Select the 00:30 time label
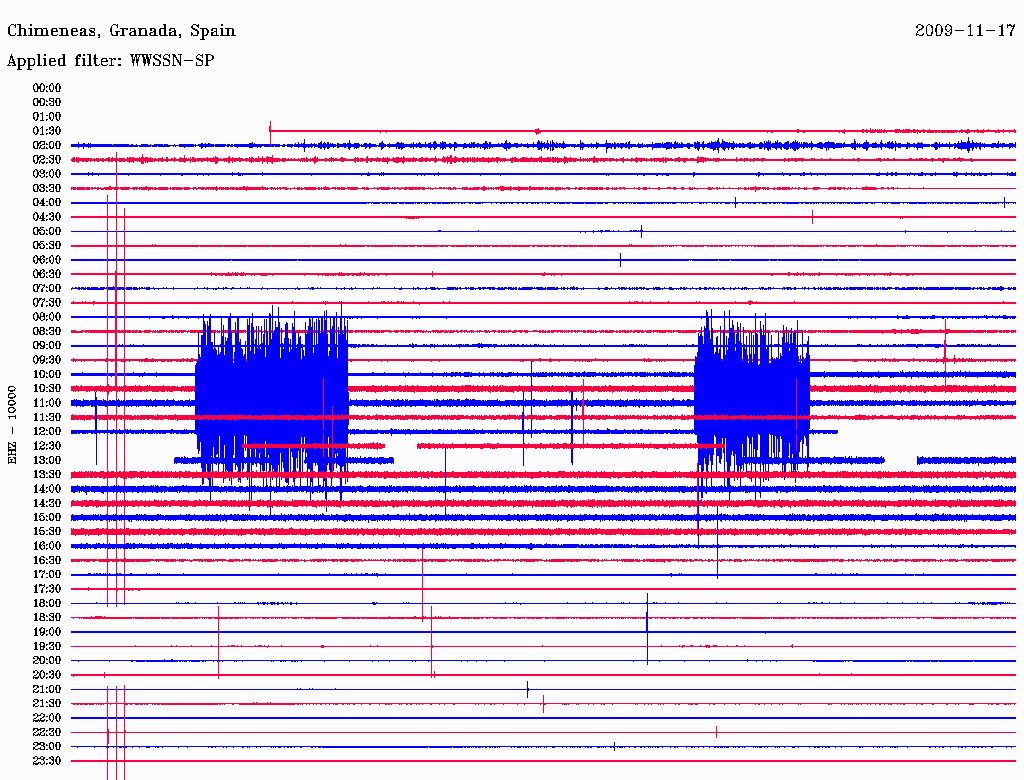The width and height of the screenshot is (1024, 780). coord(47,103)
